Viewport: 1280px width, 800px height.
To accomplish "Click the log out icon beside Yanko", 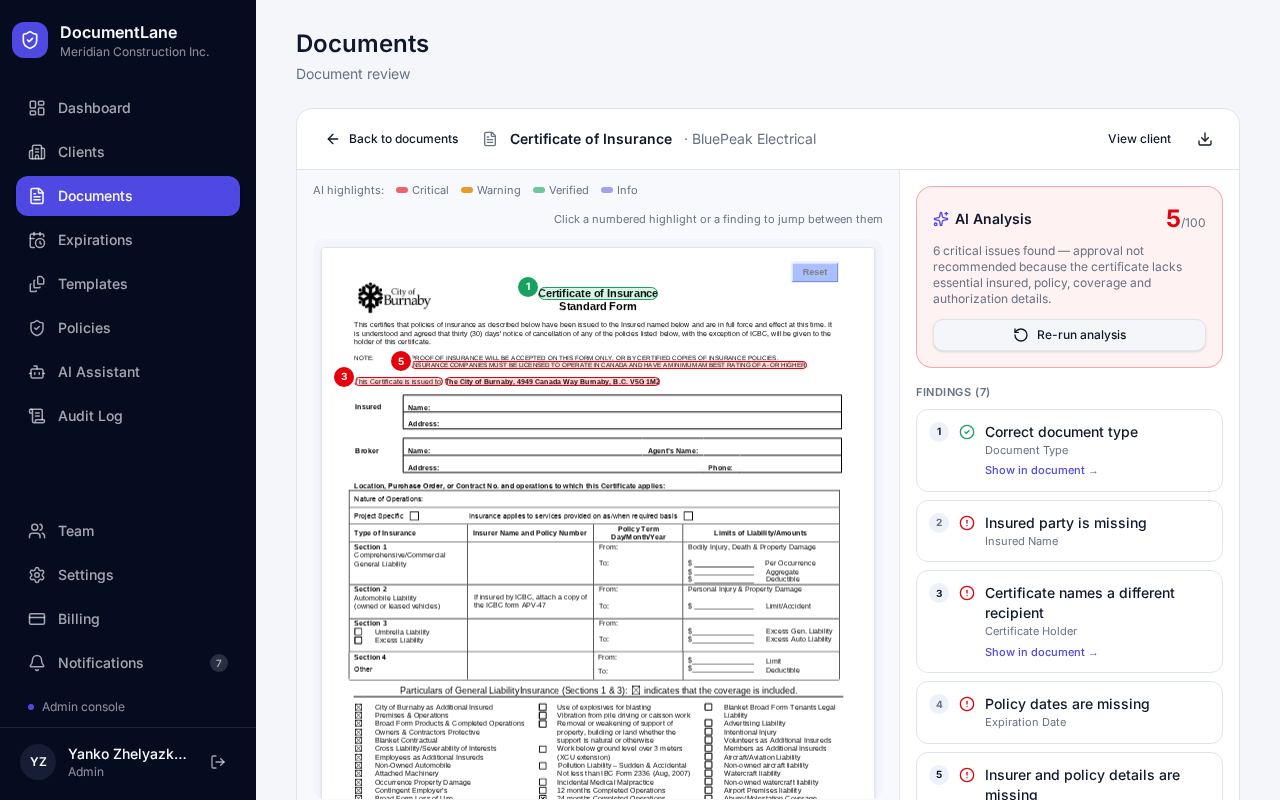I will (218, 762).
